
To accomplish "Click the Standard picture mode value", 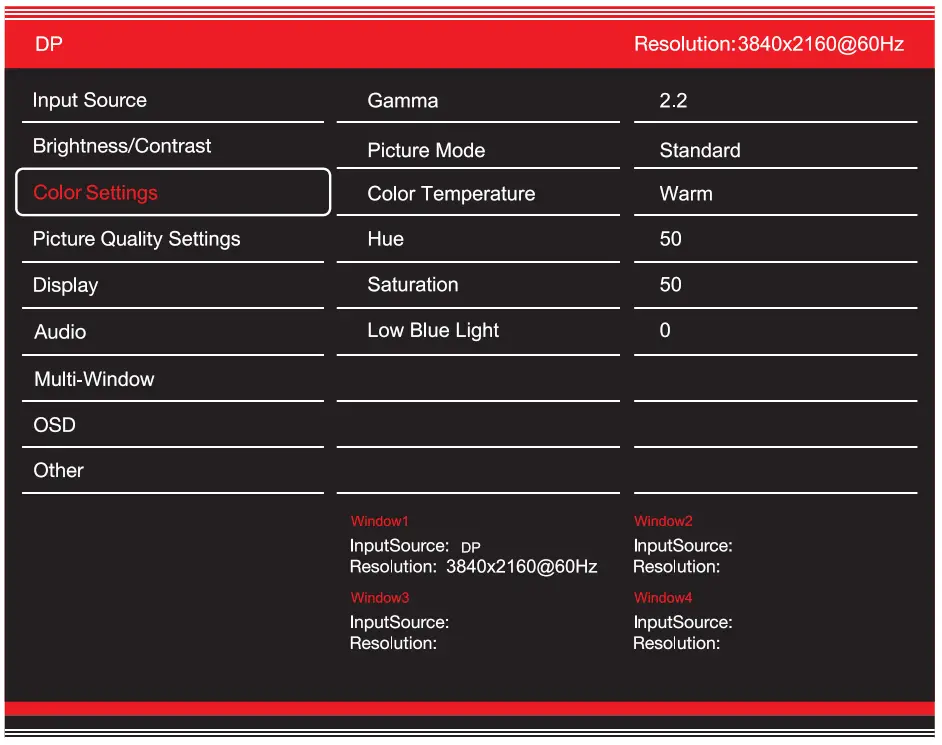I will tap(699, 150).
